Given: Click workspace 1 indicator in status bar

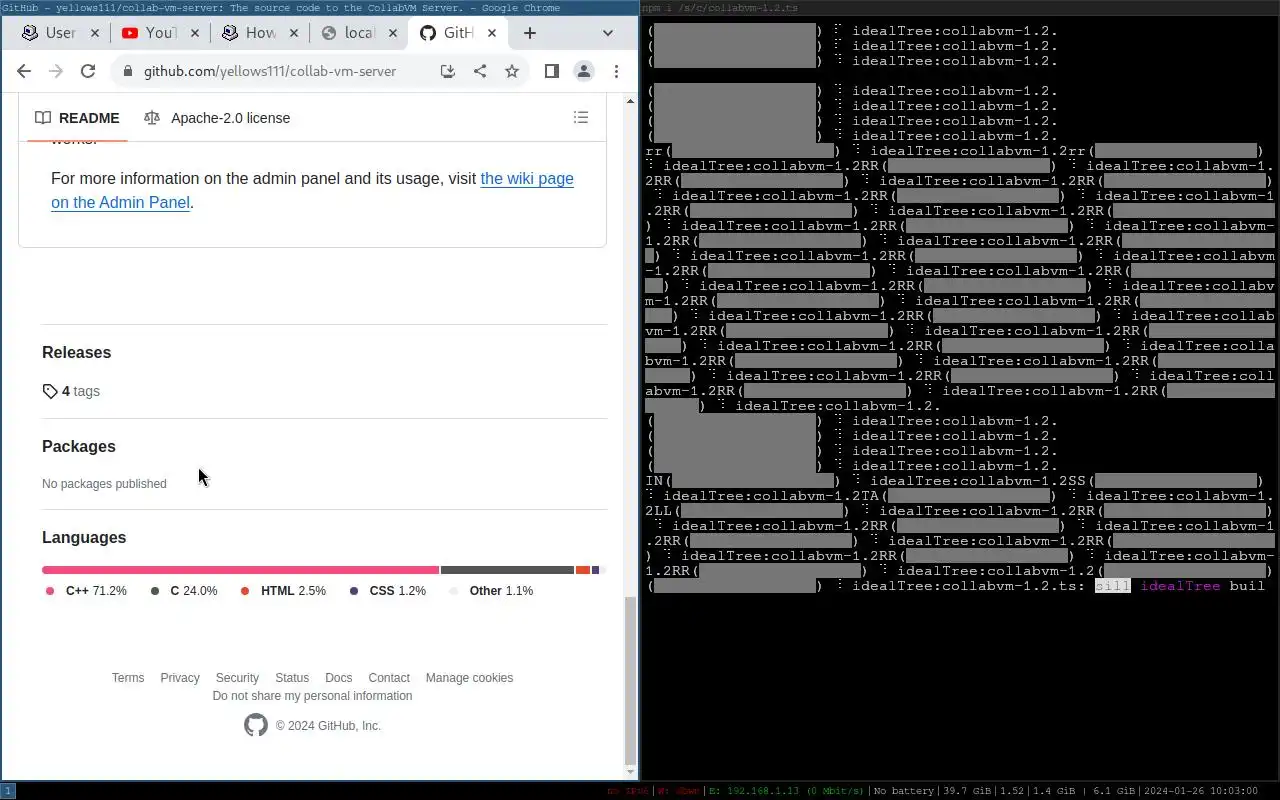Looking at the screenshot, I should click(x=8, y=791).
